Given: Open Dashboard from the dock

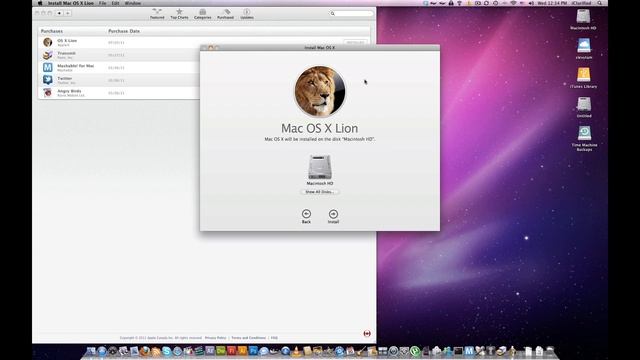Looking at the screenshot, I should pyautogui.click(x=113, y=351).
